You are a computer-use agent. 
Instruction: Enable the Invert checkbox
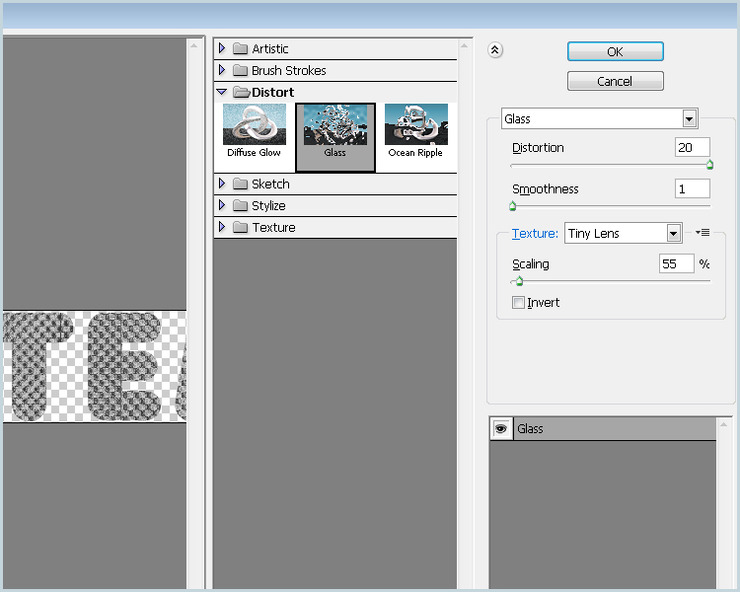[x=518, y=303]
